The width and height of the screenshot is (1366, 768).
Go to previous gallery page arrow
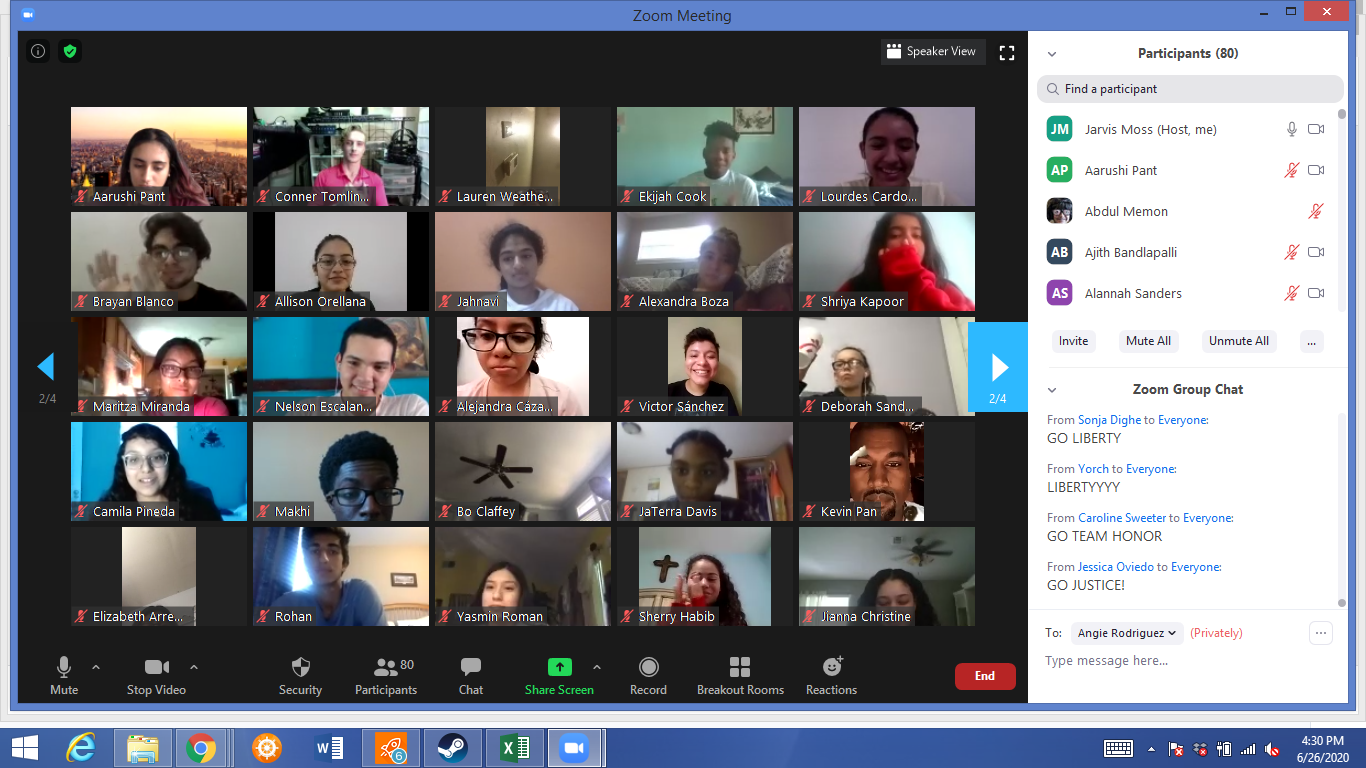(46, 367)
